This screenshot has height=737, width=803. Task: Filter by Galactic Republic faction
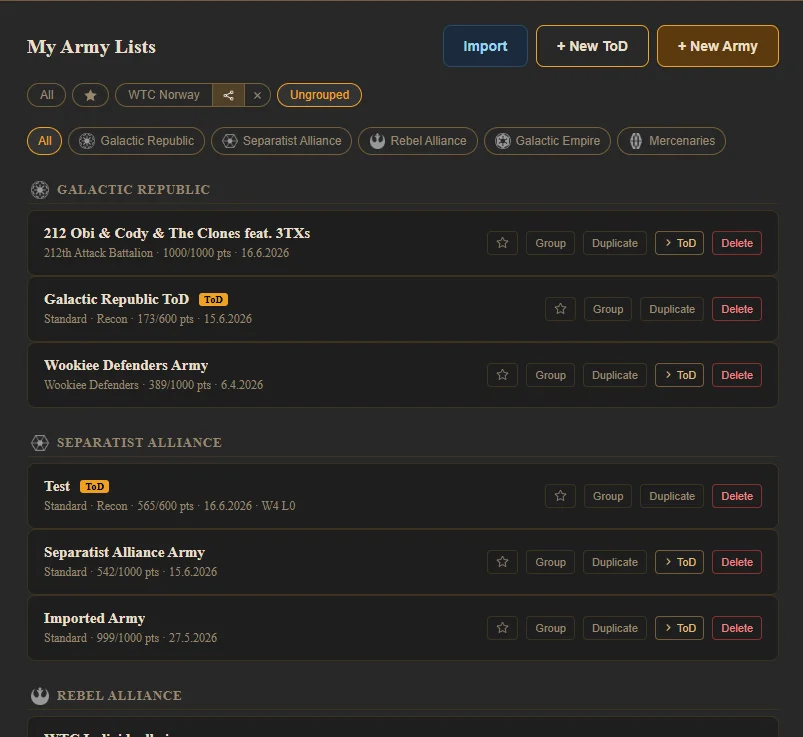point(137,141)
